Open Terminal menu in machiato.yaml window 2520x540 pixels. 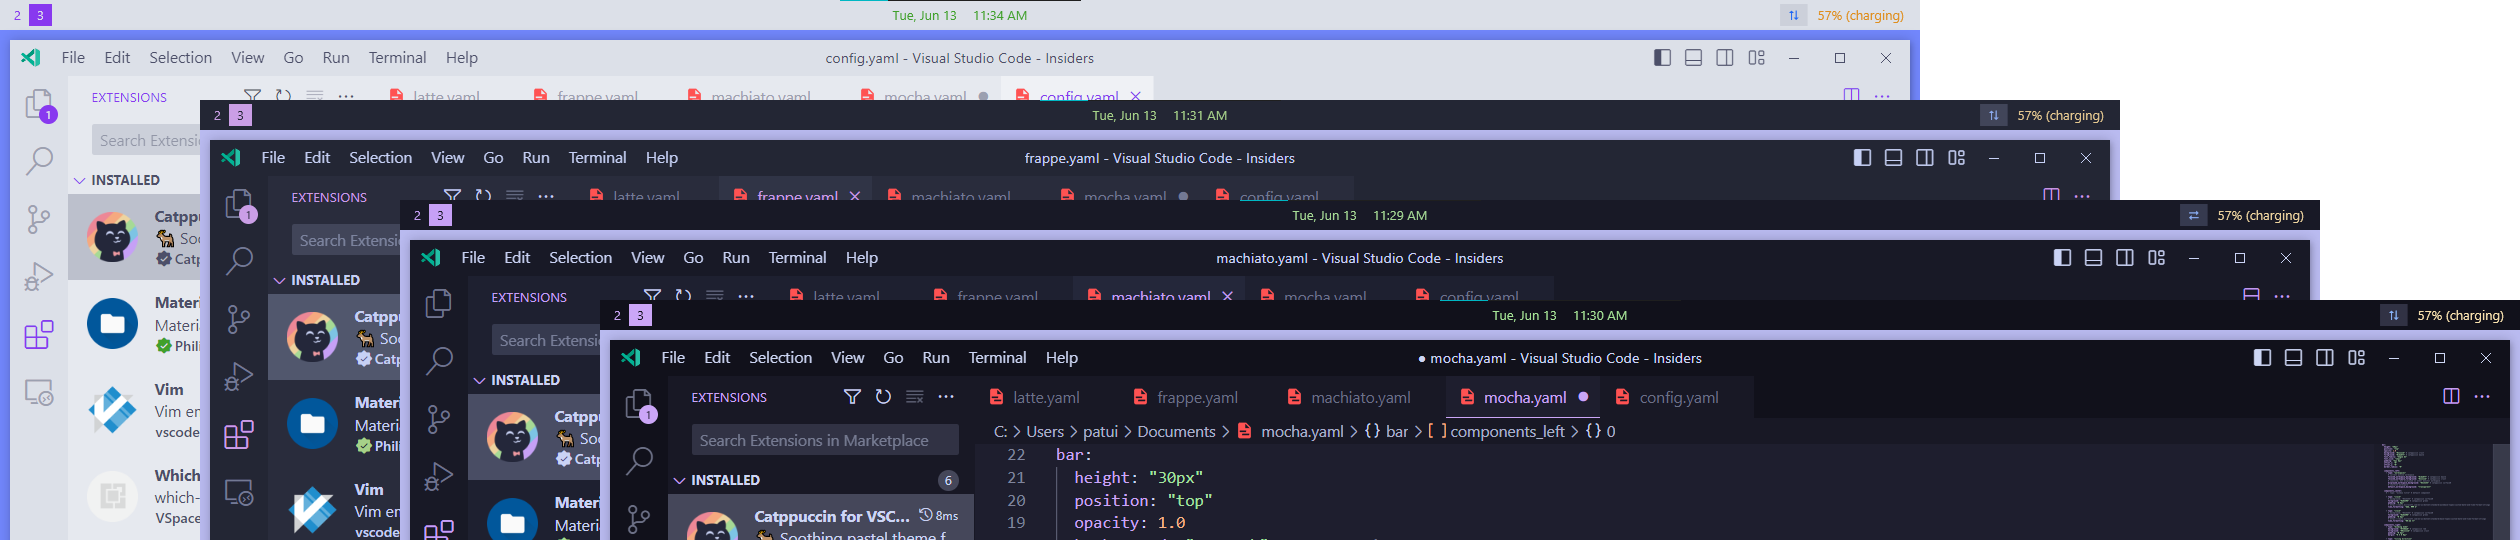pyautogui.click(x=797, y=258)
